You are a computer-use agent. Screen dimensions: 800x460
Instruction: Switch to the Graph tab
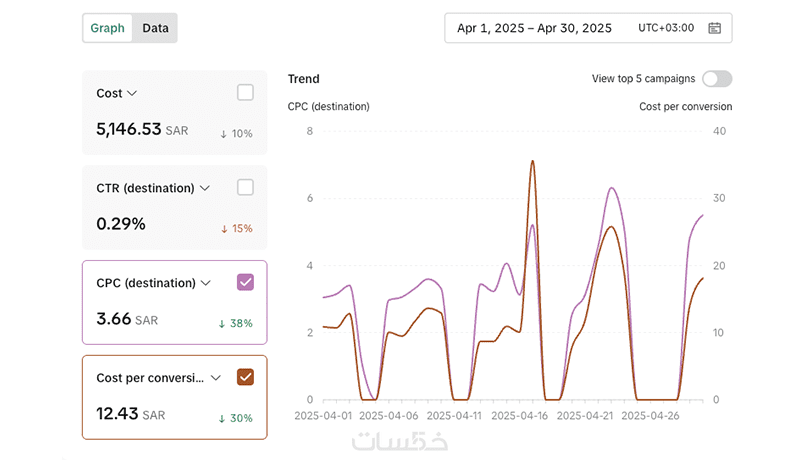(107, 28)
